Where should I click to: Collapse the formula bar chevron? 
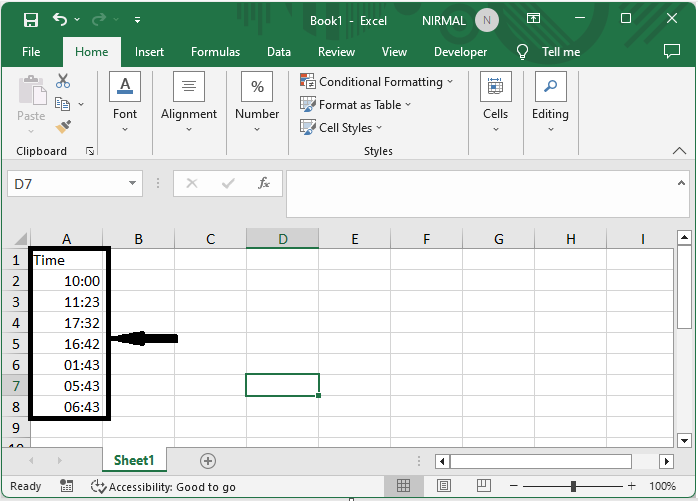pos(681,183)
